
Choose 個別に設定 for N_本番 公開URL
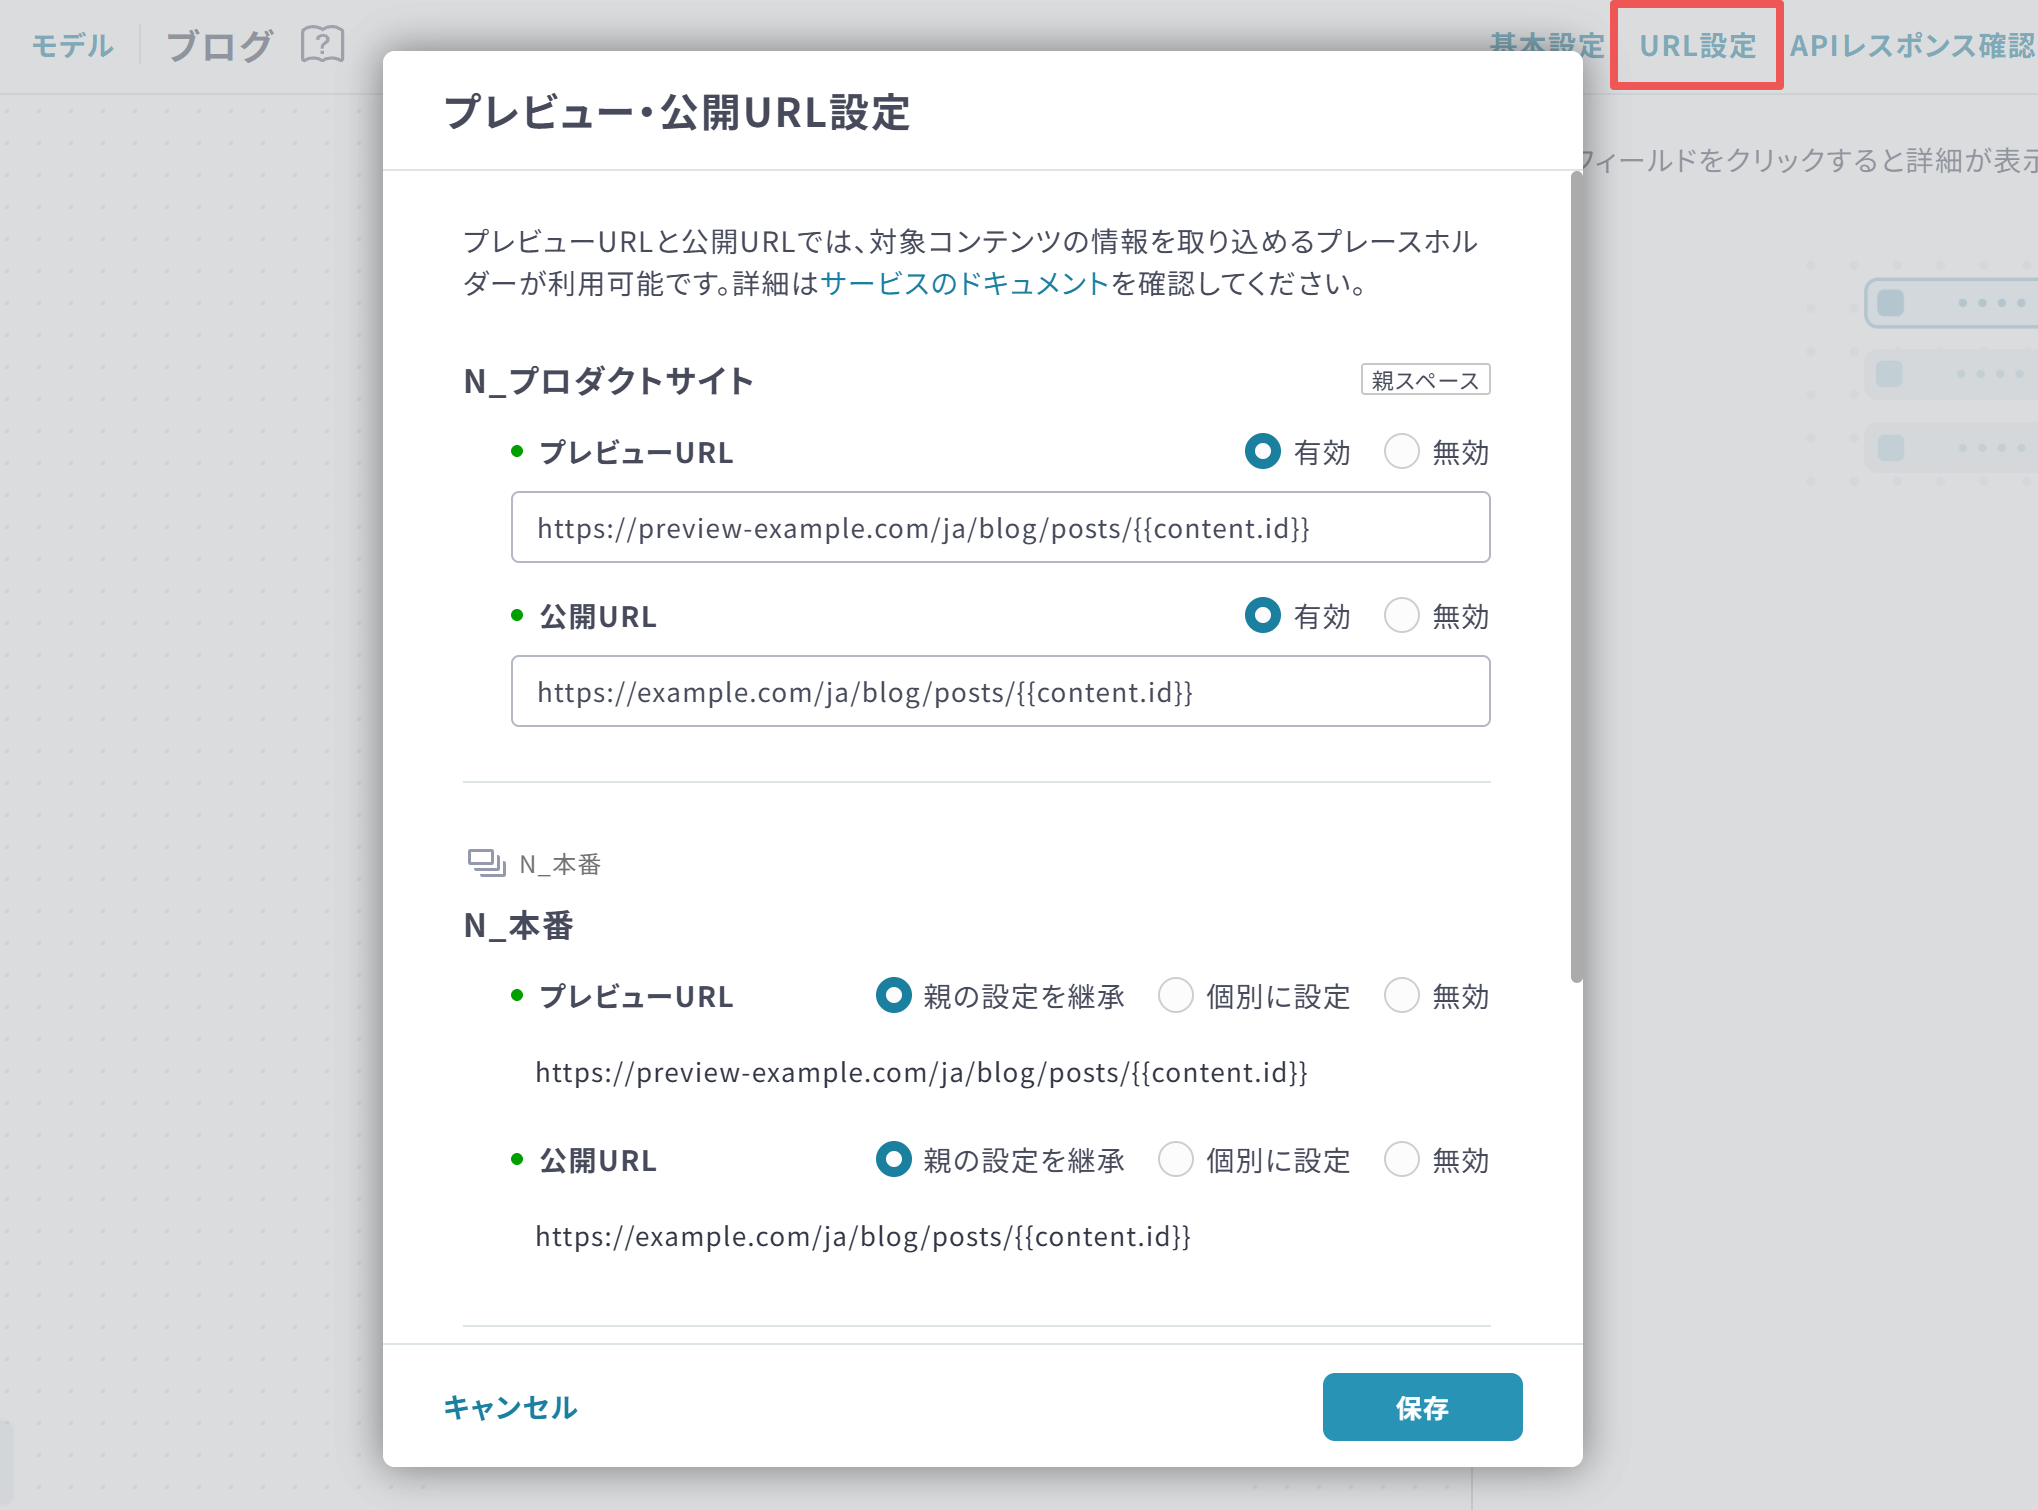click(1176, 1160)
